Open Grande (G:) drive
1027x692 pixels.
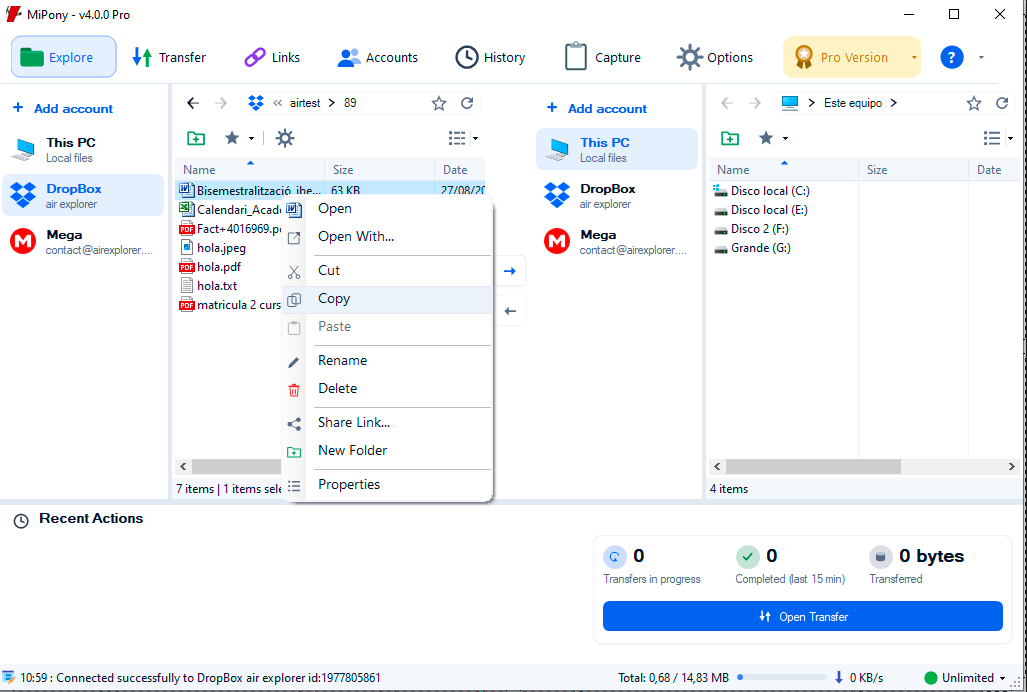(x=753, y=248)
